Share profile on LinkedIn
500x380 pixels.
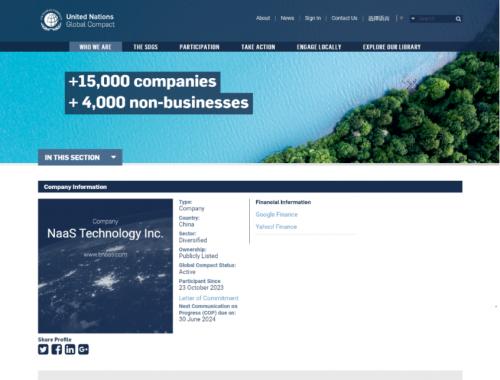point(70,349)
